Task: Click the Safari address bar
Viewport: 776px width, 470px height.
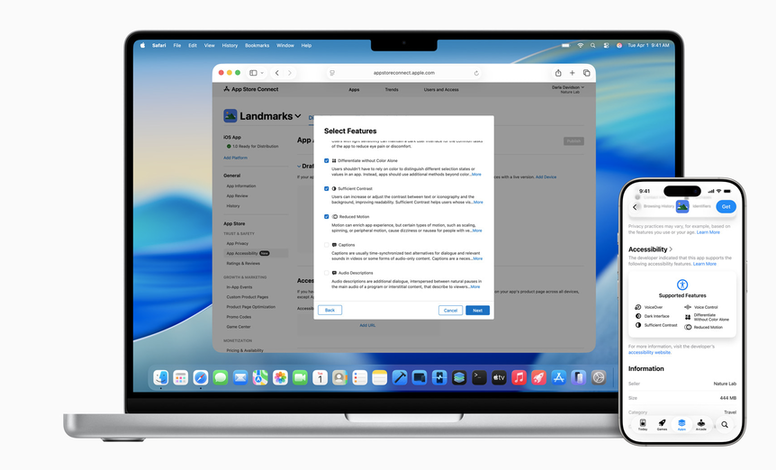Action: 404,73
